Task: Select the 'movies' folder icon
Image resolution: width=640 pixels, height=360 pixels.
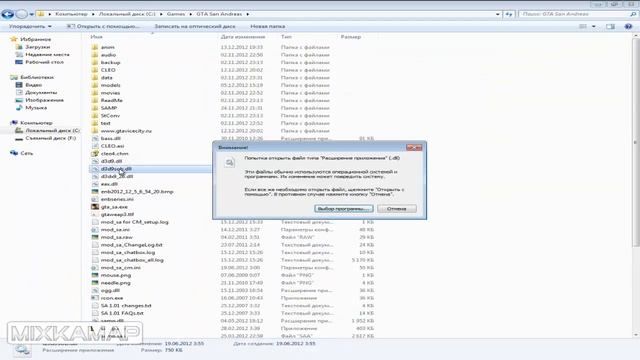Action: click(x=95, y=93)
